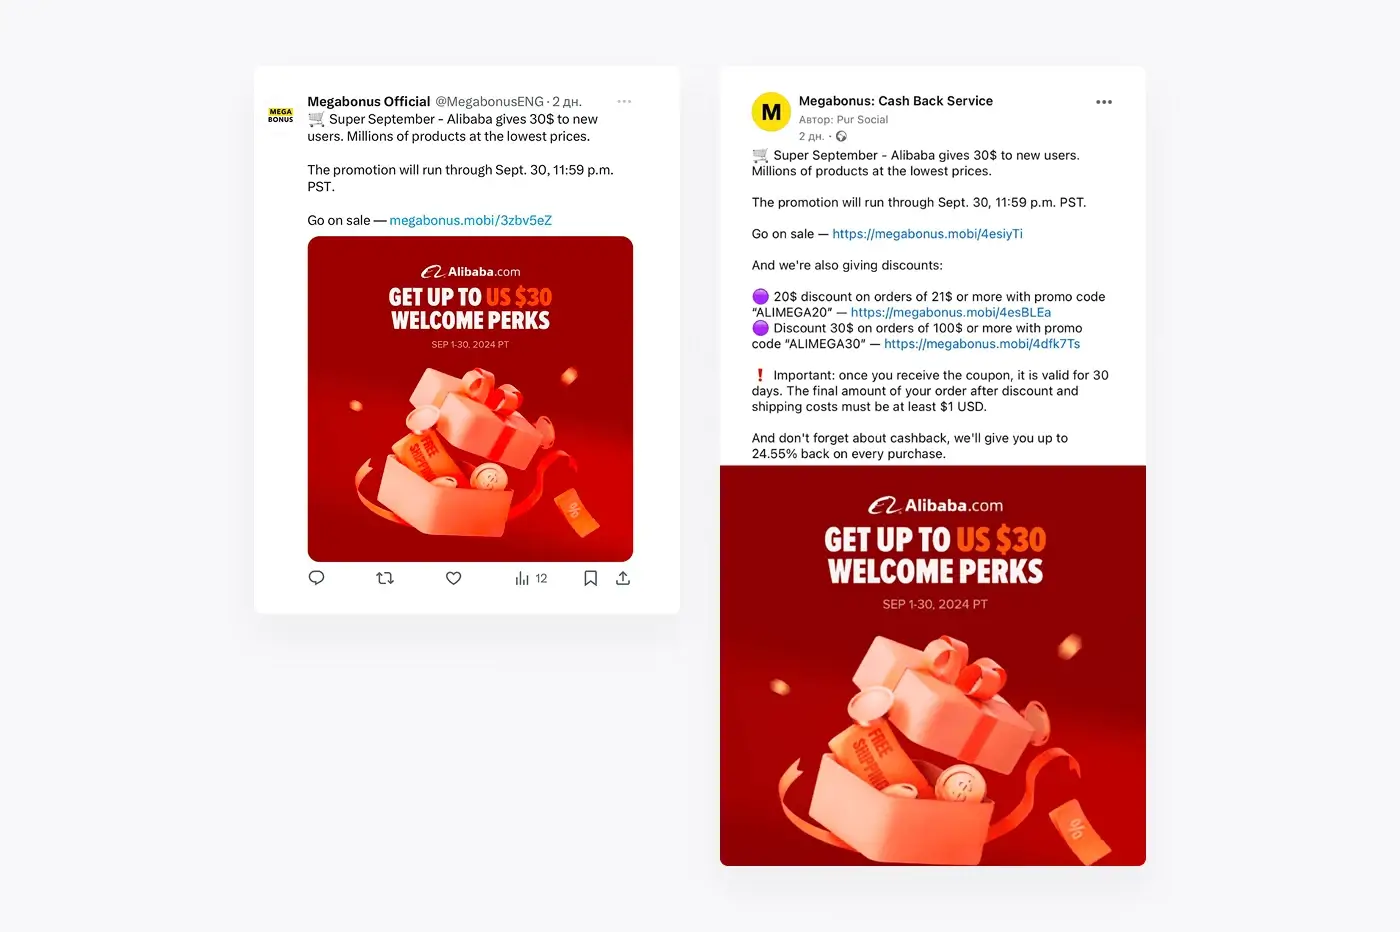This screenshot has width=1400, height=932.
Task: Open the megabonus.mobi/3zbv5eZ link
Action: coord(470,220)
